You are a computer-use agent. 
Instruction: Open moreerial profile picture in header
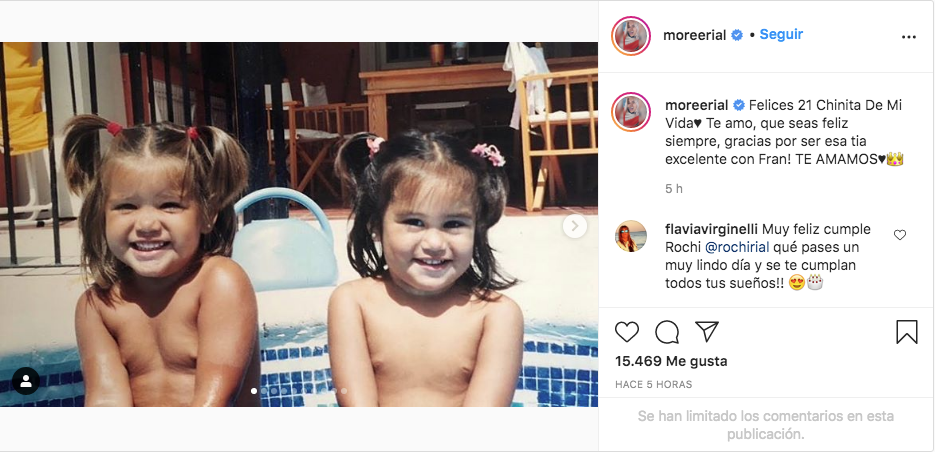(x=632, y=35)
